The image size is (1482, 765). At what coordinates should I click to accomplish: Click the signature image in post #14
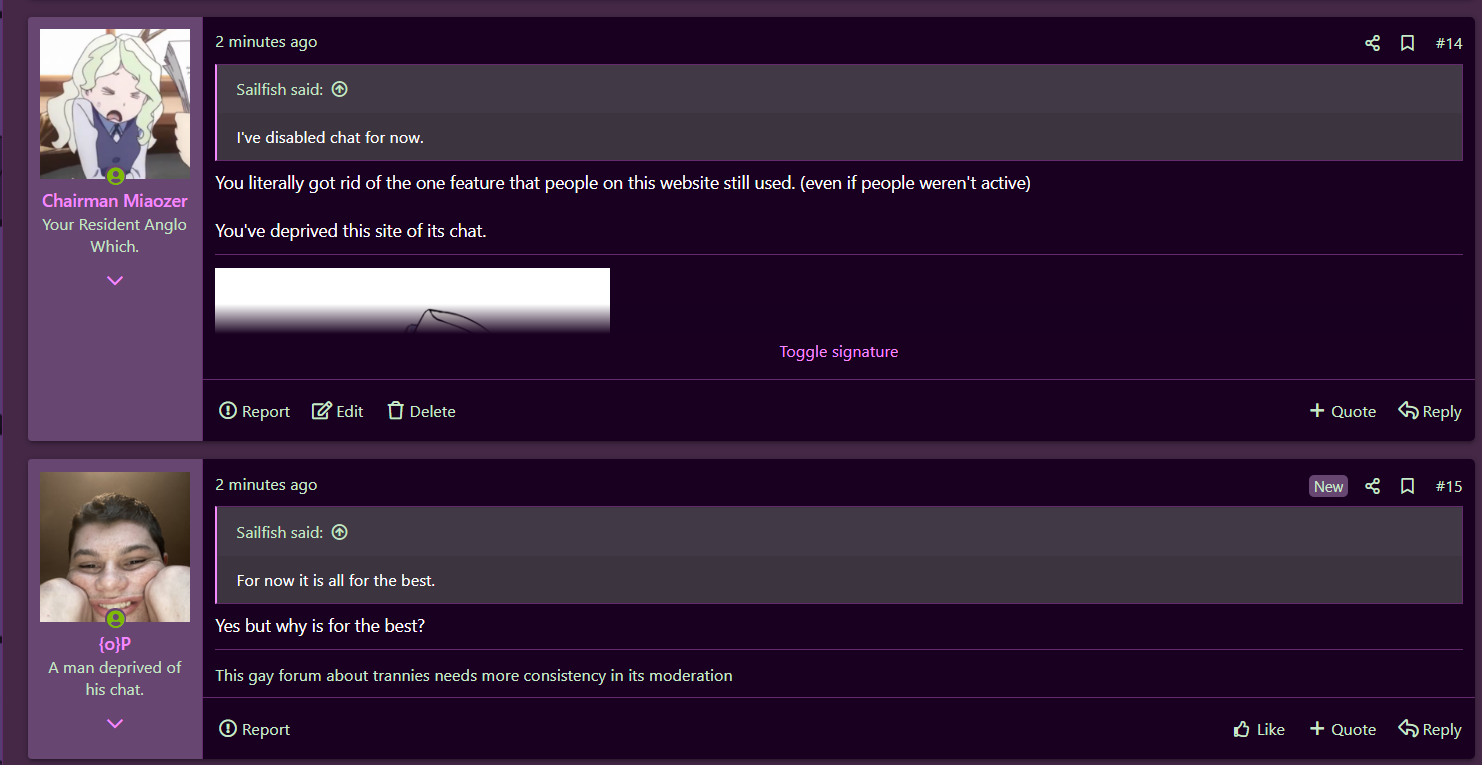point(412,300)
